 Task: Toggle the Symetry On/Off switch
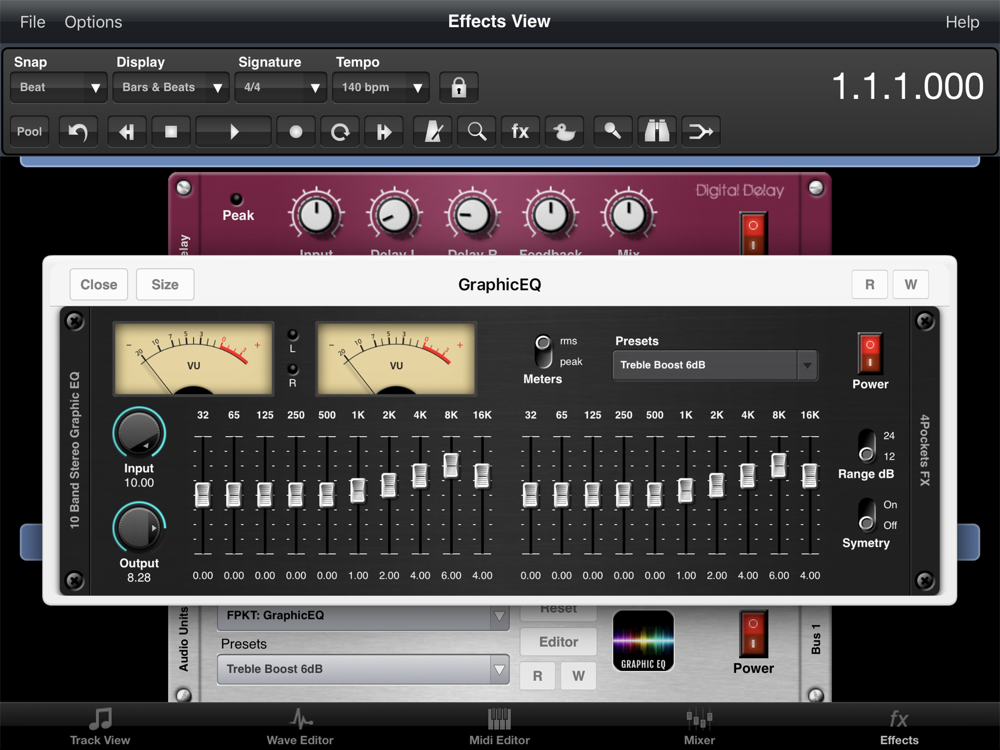pyautogui.click(x=866, y=515)
